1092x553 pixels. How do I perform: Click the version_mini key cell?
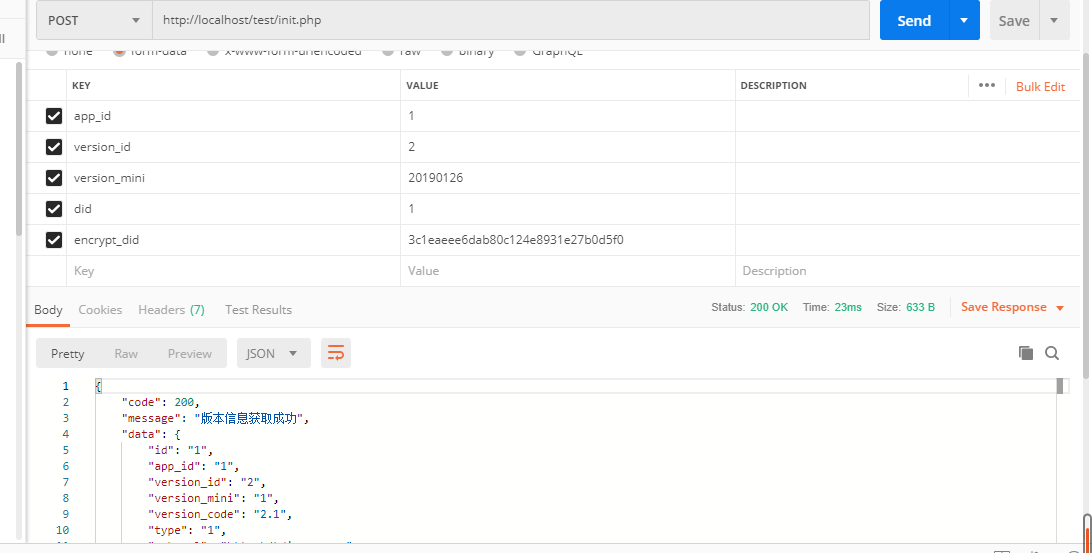[x=233, y=178]
